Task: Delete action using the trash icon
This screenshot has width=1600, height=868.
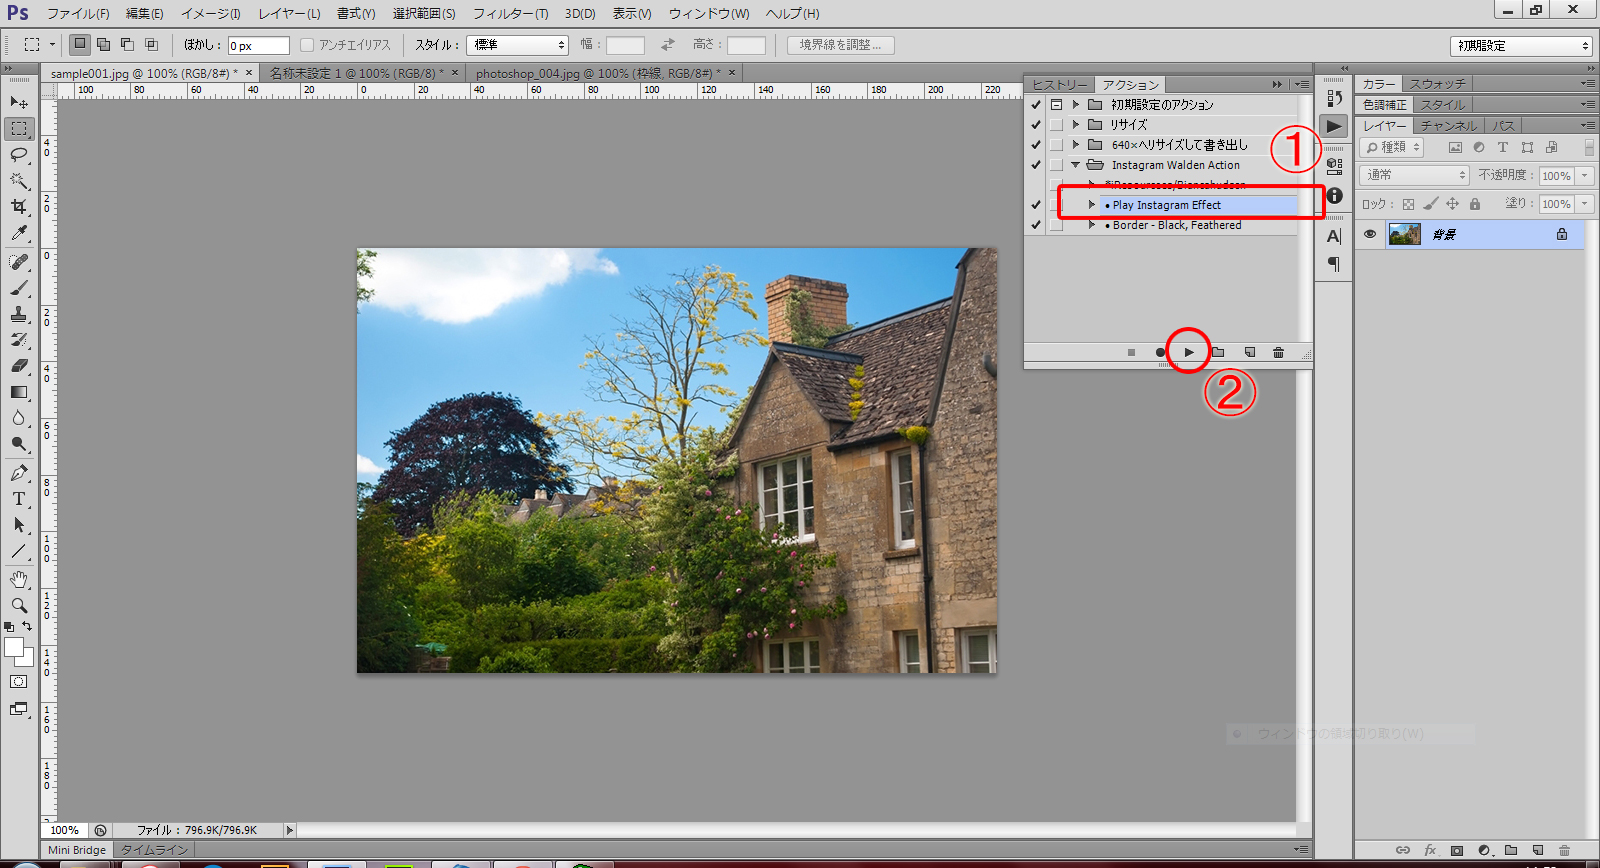Action: tap(1278, 352)
